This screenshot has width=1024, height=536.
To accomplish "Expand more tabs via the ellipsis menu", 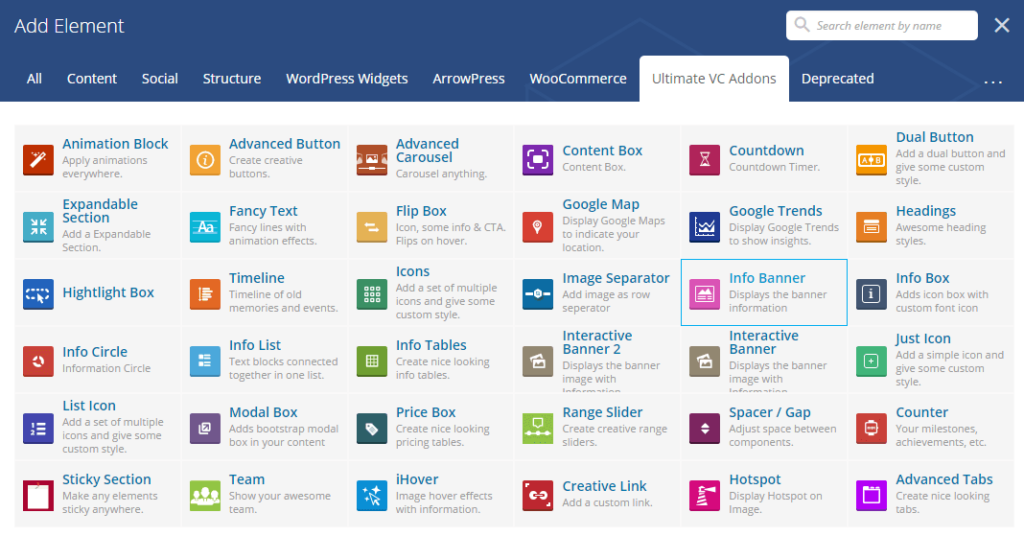I will (993, 82).
